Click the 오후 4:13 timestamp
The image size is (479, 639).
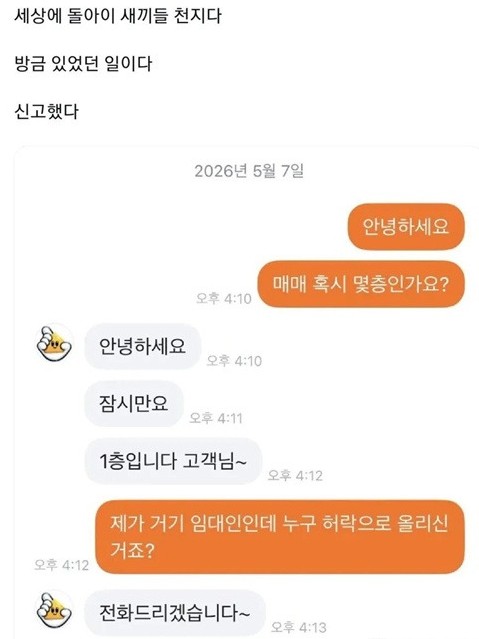pos(299,627)
